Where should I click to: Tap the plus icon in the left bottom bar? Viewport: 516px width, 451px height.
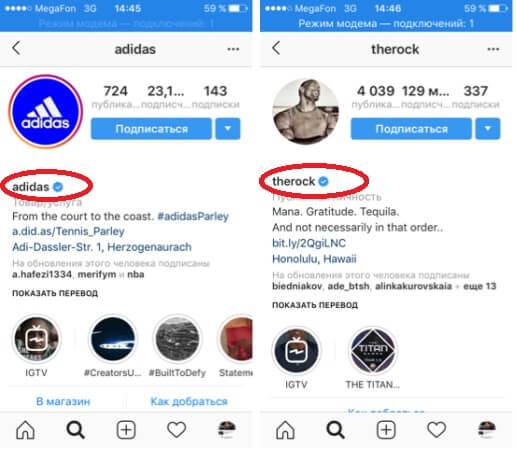(126, 430)
